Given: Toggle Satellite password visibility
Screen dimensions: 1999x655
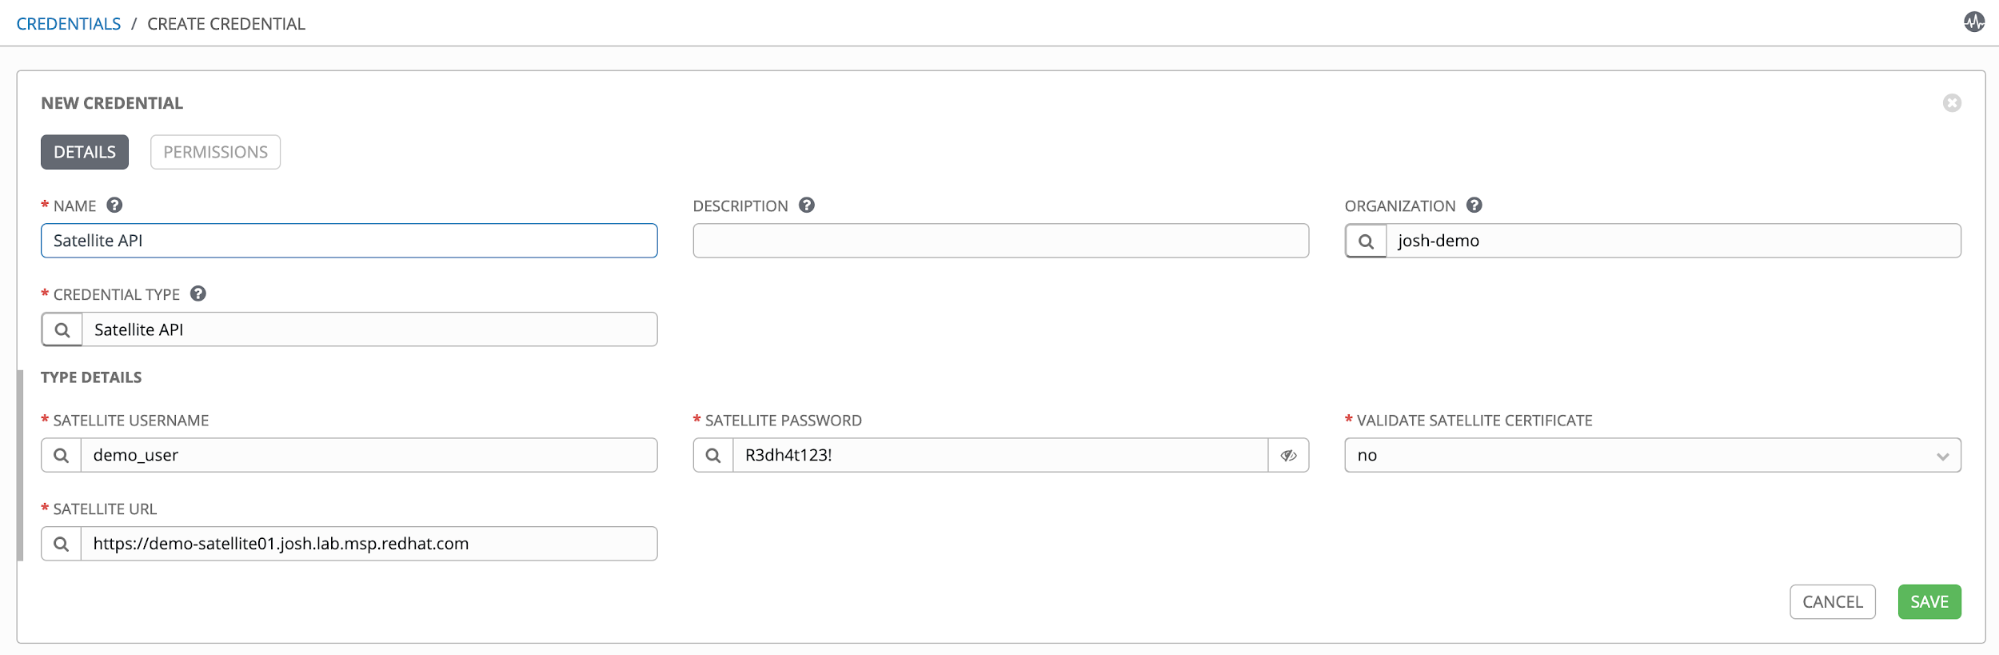Looking at the screenshot, I should [1288, 455].
